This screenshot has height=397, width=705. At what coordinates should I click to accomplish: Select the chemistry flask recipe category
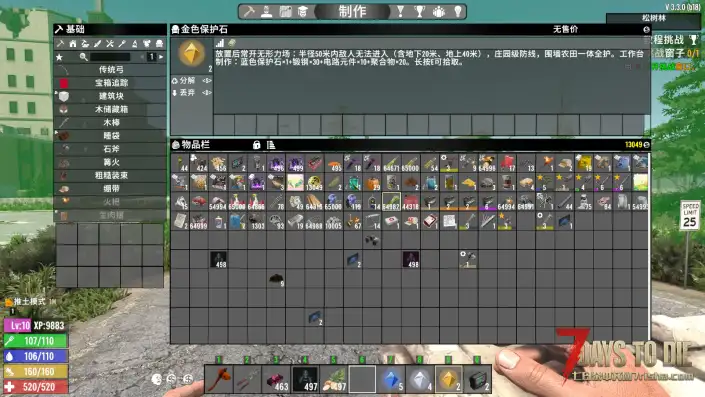pyautogui.click(x=134, y=44)
